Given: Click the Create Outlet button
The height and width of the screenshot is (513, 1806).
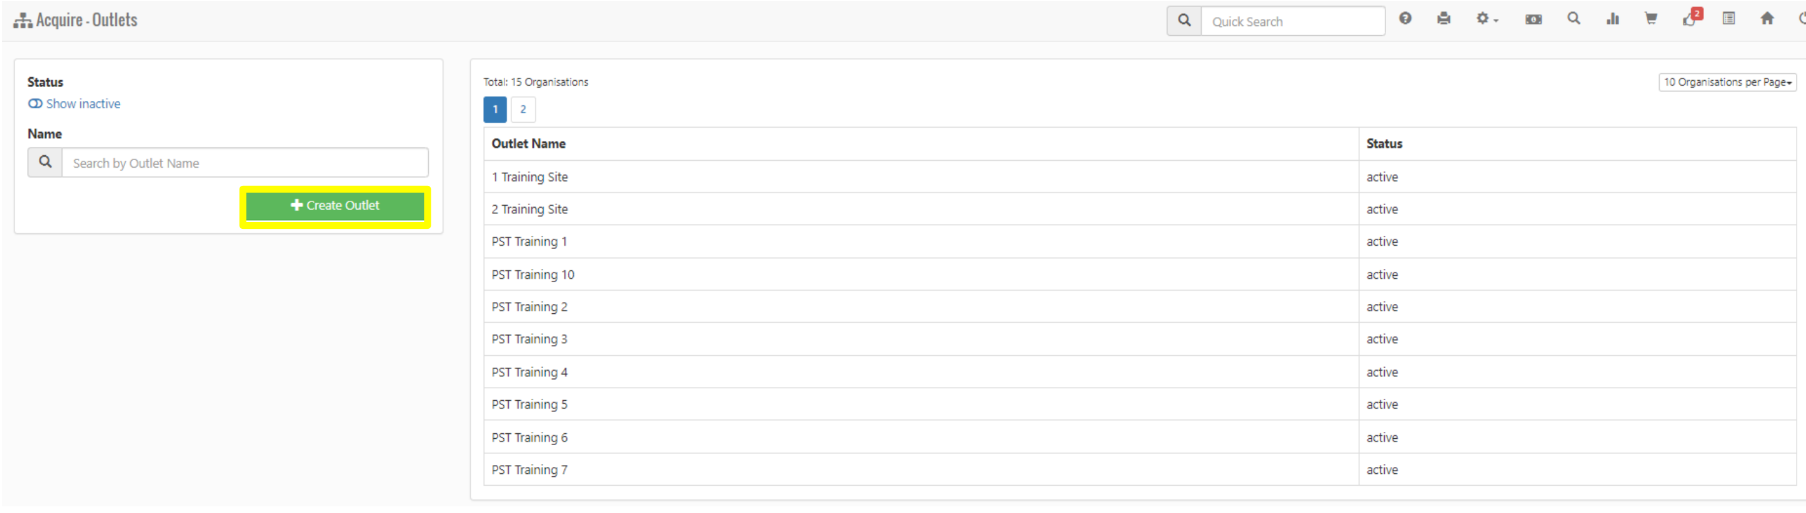Looking at the screenshot, I should click(x=335, y=206).
